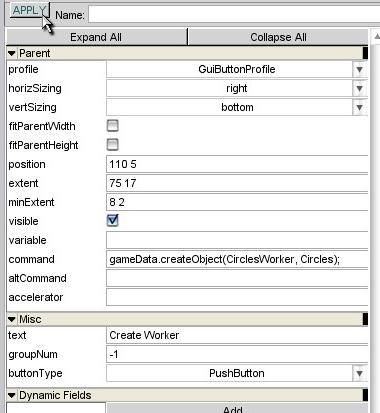This screenshot has width=380, height=413.
Task: Click the Add button in Dynamic Fields
Action: (x=237, y=408)
